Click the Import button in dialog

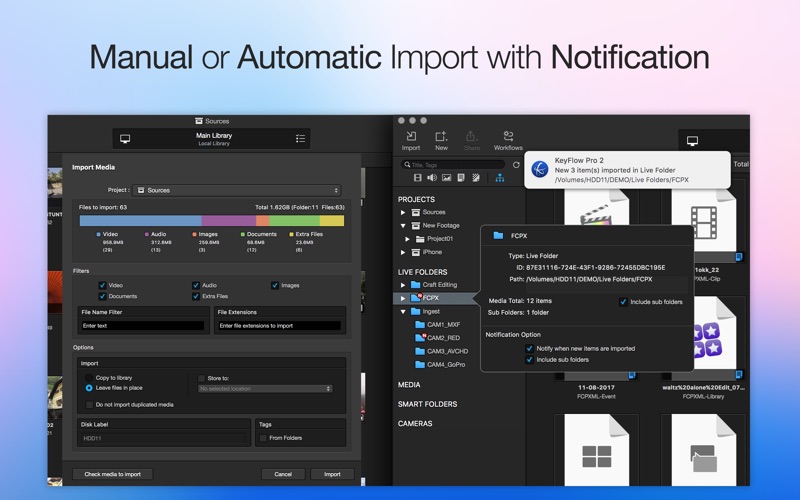pos(332,474)
